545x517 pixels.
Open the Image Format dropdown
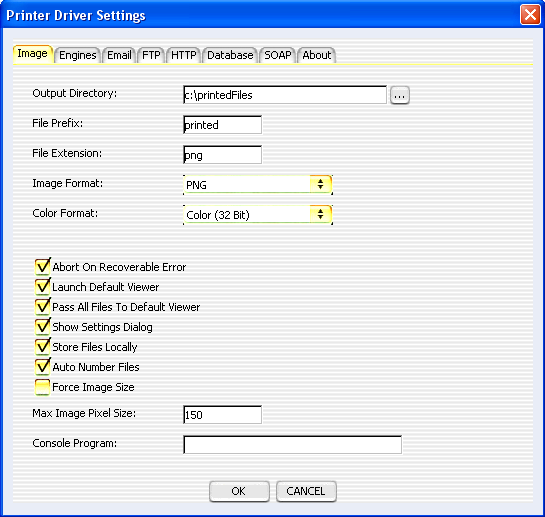[x=258, y=185]
